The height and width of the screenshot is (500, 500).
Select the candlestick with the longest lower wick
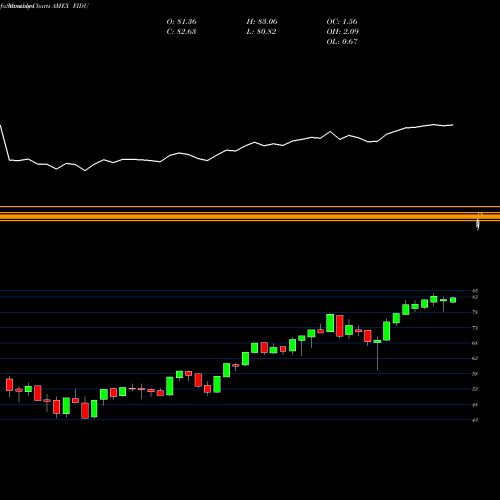click(x=377, y=353)
